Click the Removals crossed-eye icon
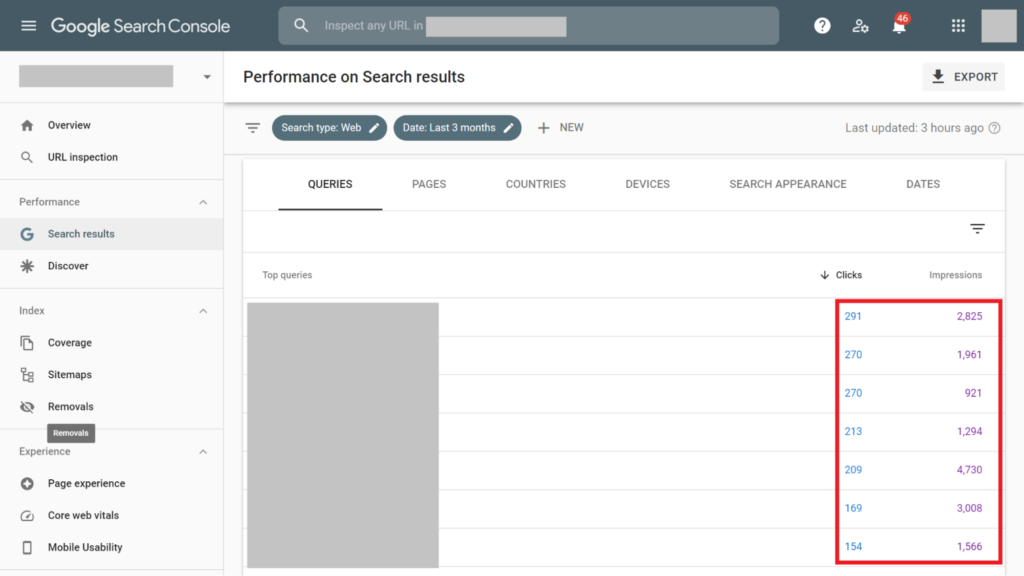 [27, 407]
